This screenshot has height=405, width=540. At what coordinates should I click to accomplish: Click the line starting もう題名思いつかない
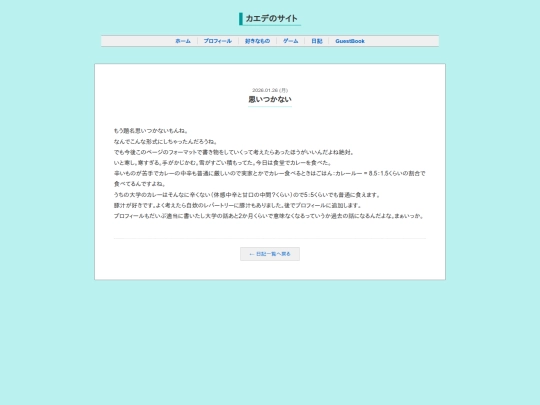tap(151, 131)
